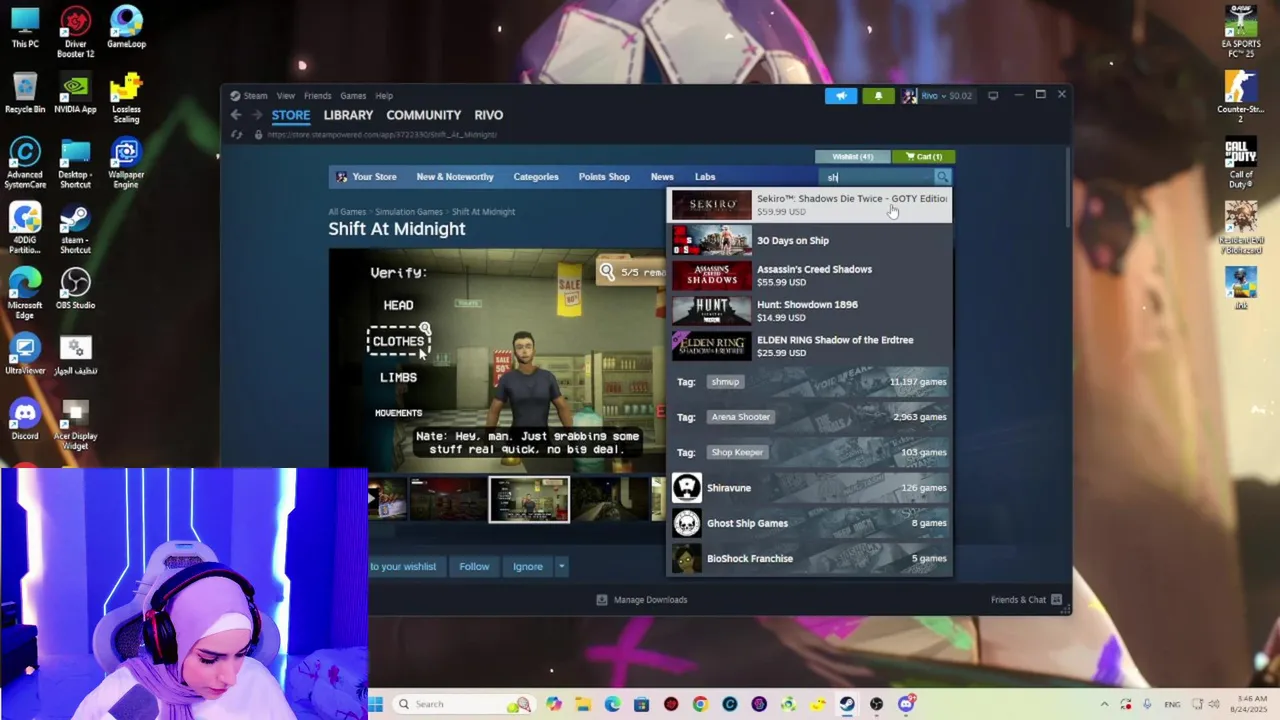This screenshot has height=720, width=1280.
Task: Expand the arrow next to Ignore
Action: coord(561,567)
